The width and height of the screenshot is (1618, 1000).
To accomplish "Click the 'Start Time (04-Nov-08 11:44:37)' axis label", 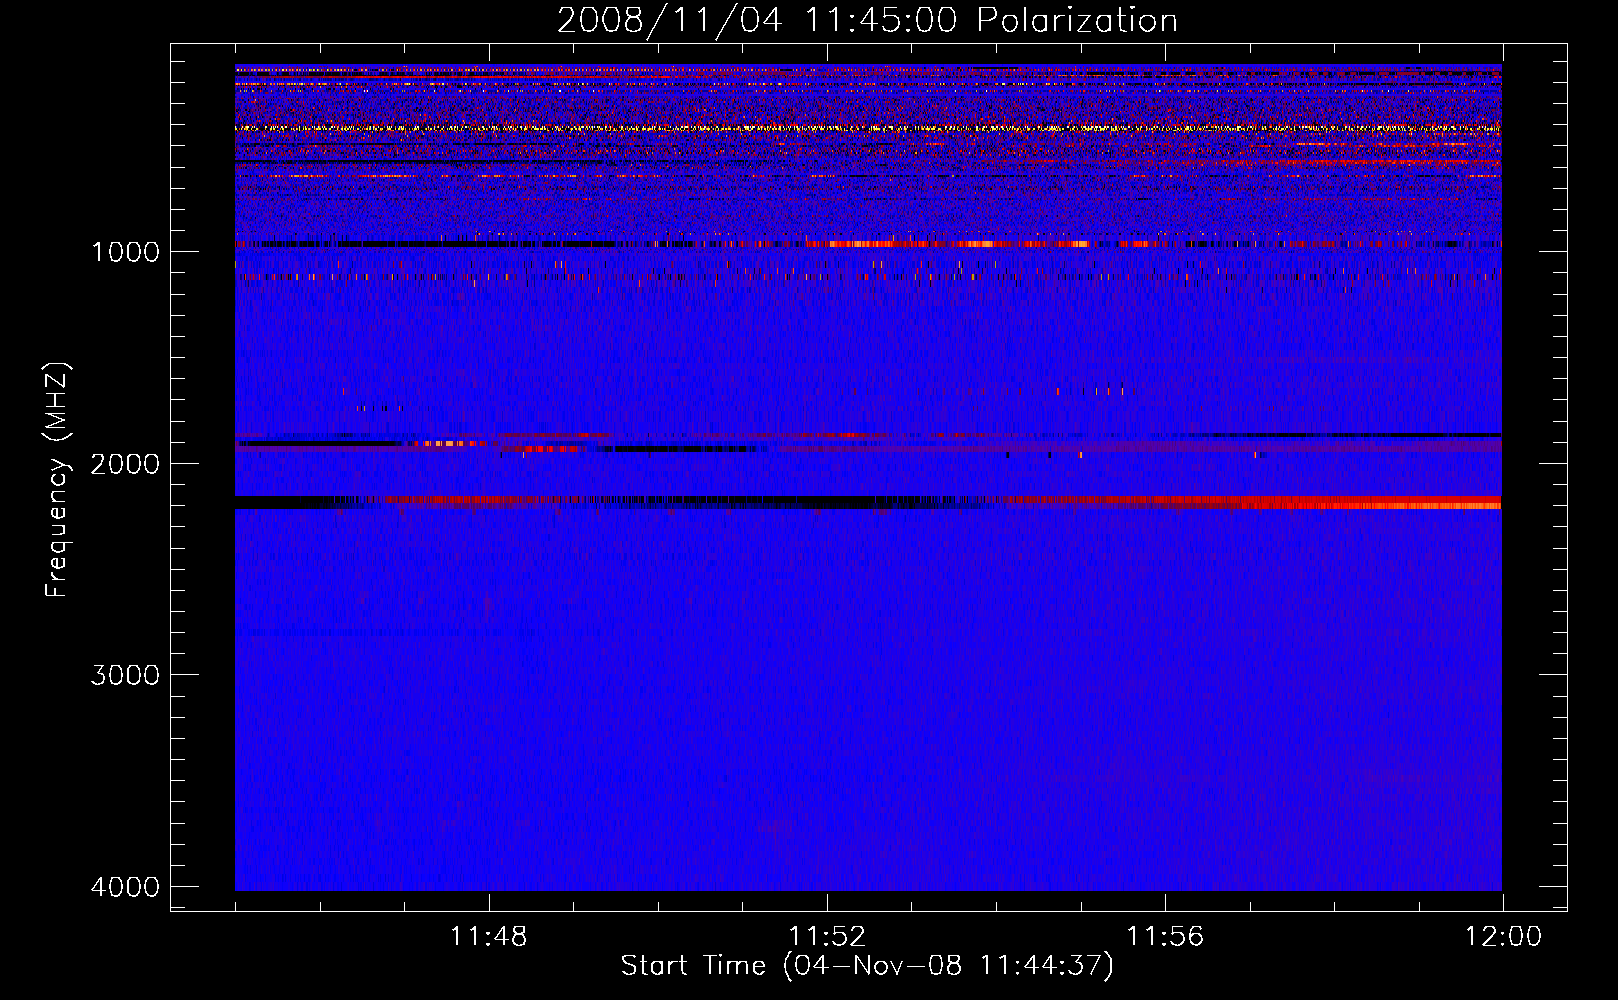I will click(x=867, y=966).
